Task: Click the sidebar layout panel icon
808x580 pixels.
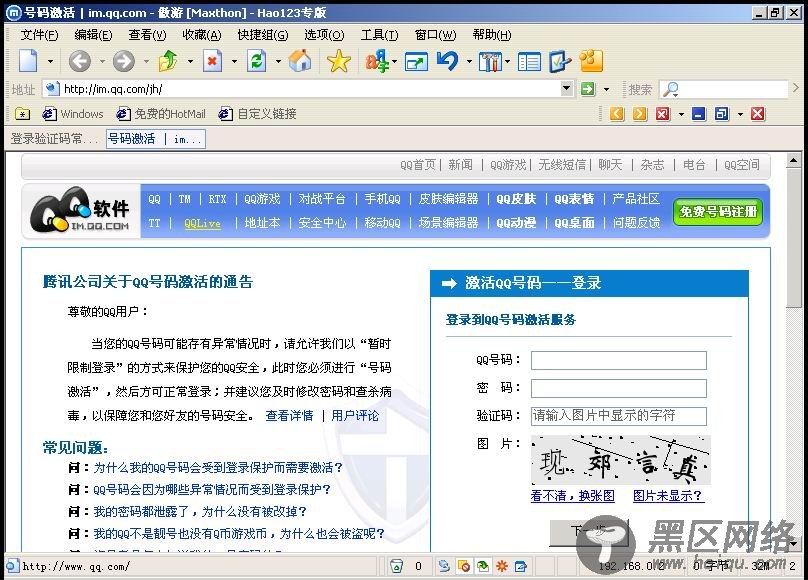Action: pyautogui.click(x=529, y=62)
